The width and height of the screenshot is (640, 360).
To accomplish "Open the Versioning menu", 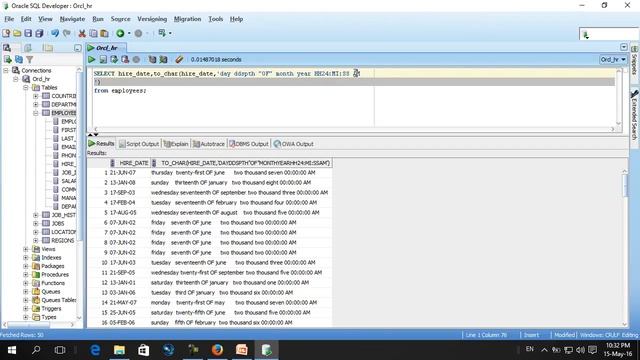I will coord(152,19).
